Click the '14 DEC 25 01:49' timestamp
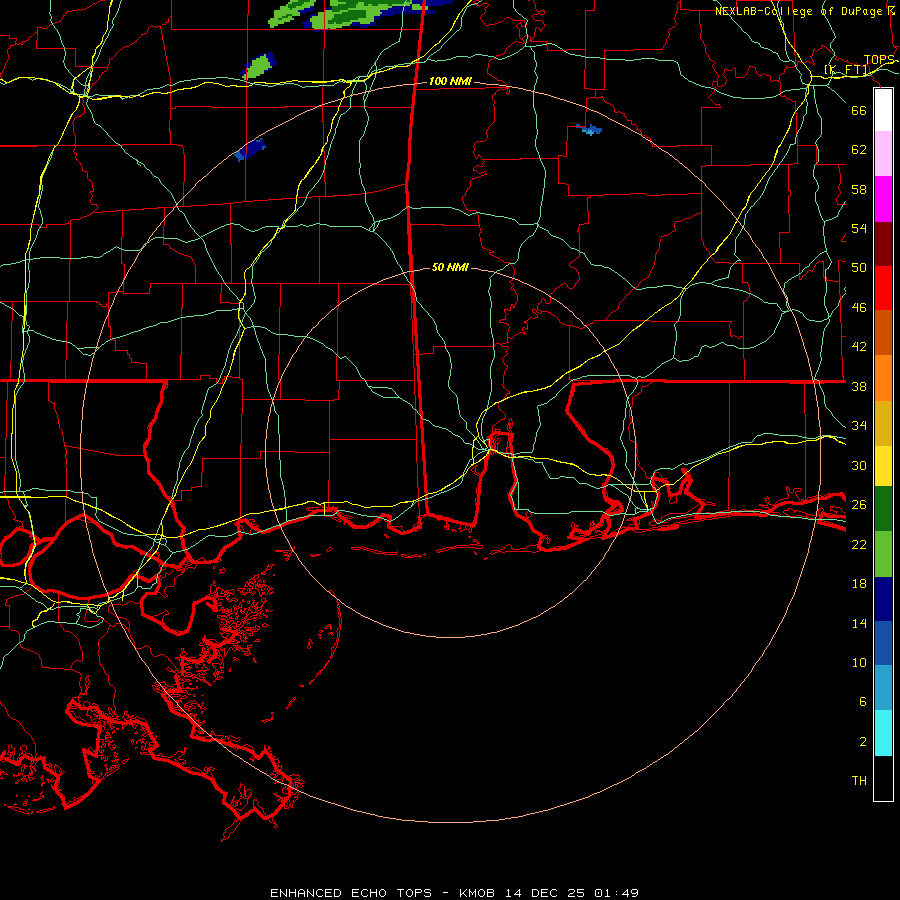This screenshot has height=900, width=900. [572, 893]
